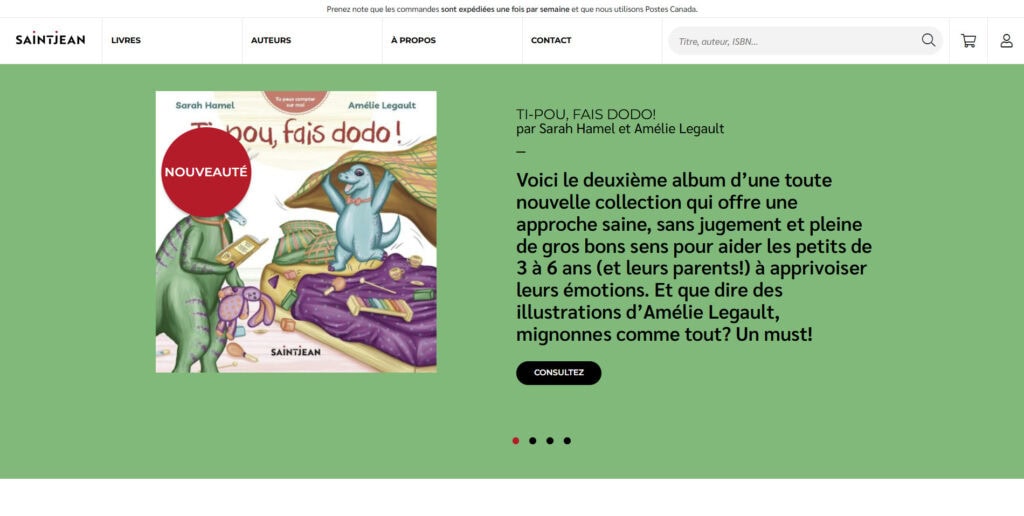Open the user account icon
Screen dimensions: 1024x516
click(1006, 40)
